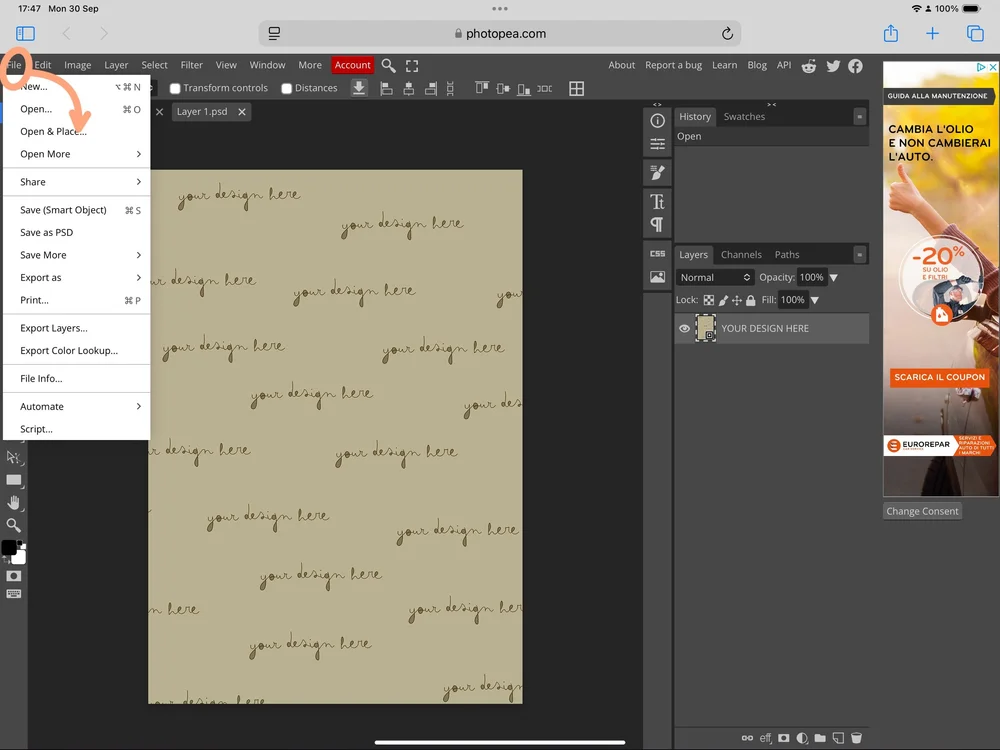Select the Hand tool

tap(14, 502)
